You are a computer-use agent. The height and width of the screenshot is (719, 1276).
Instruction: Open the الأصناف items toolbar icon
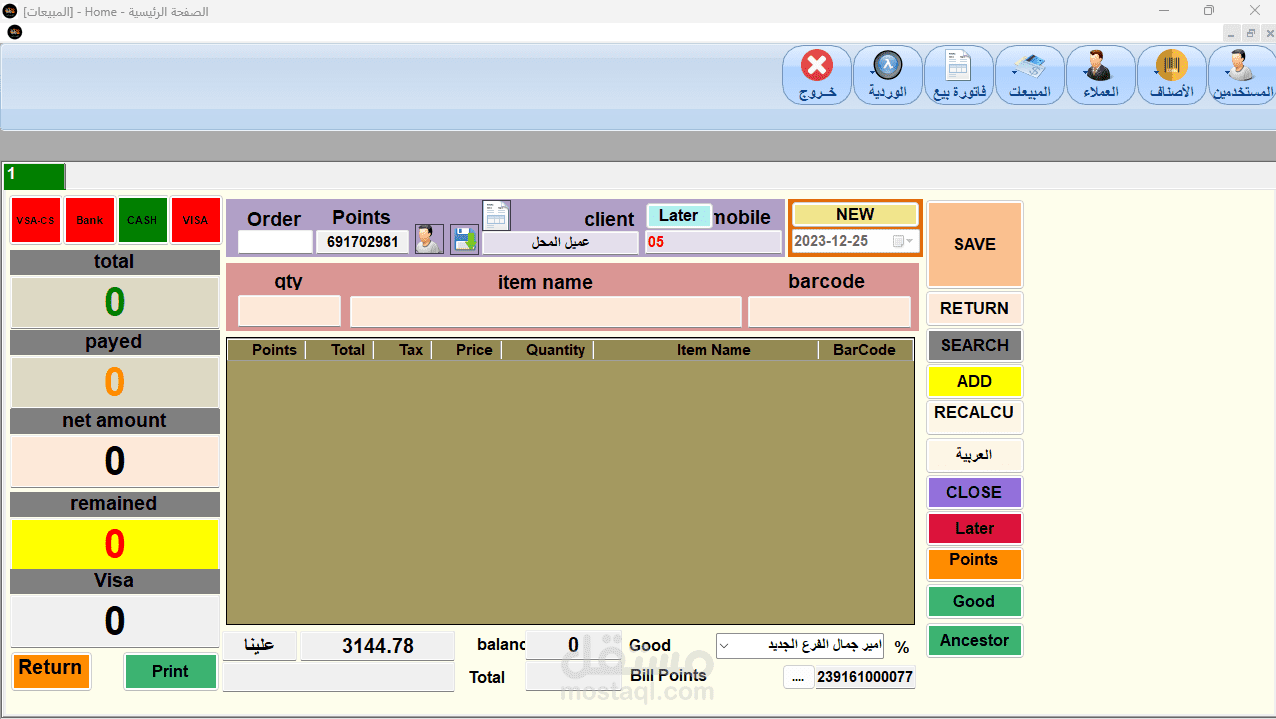coord(1171,75)
